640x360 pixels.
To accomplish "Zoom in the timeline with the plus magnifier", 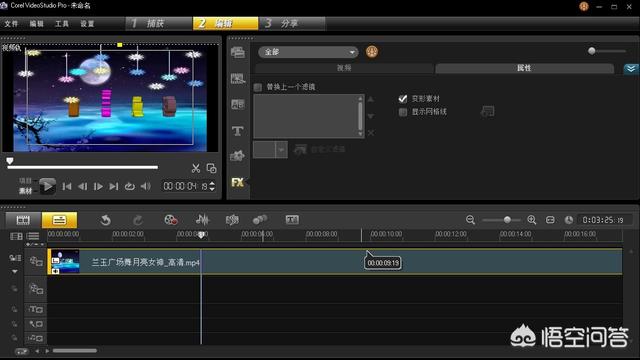I will (x=531, y=220).
